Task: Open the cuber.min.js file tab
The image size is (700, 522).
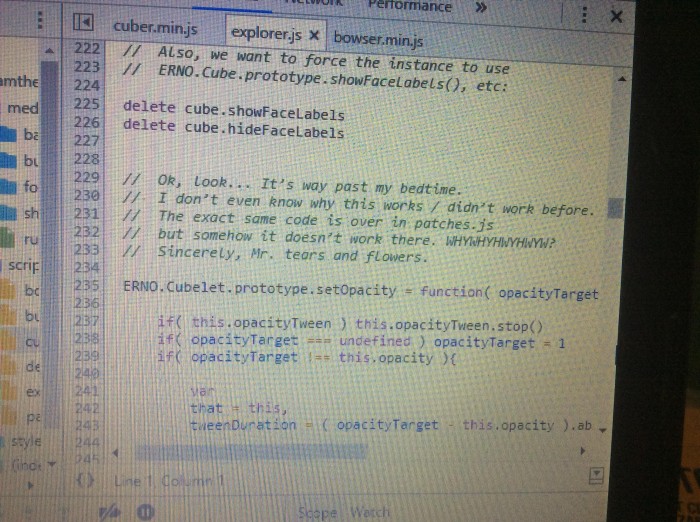Action: 155,28
